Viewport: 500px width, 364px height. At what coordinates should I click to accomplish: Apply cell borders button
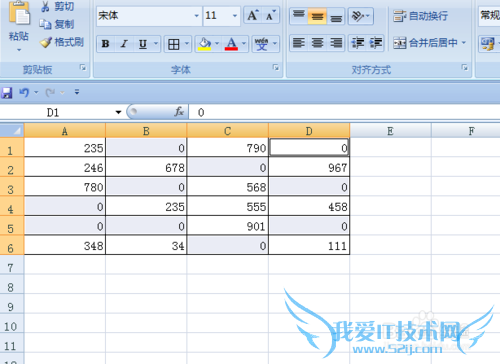coord(174,44)
